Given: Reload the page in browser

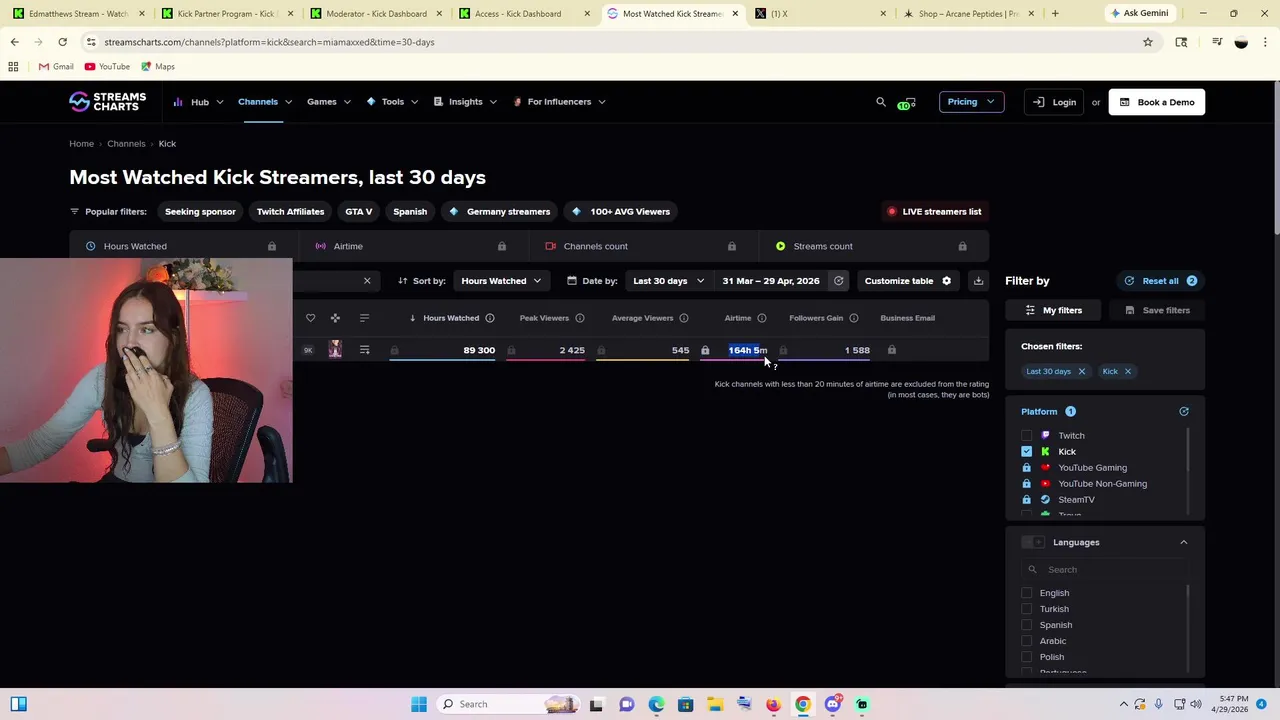Looking at the screenshot, I should pyautogui.click(x=62, y=42).
